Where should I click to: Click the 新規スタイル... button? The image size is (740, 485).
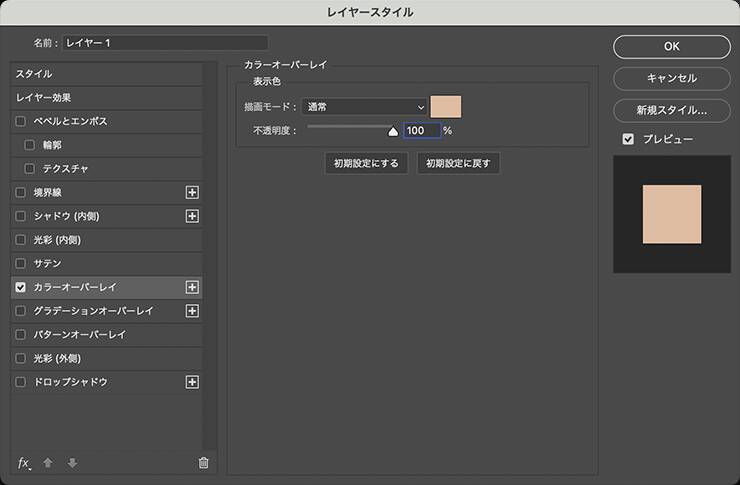(x=671, y=110)
